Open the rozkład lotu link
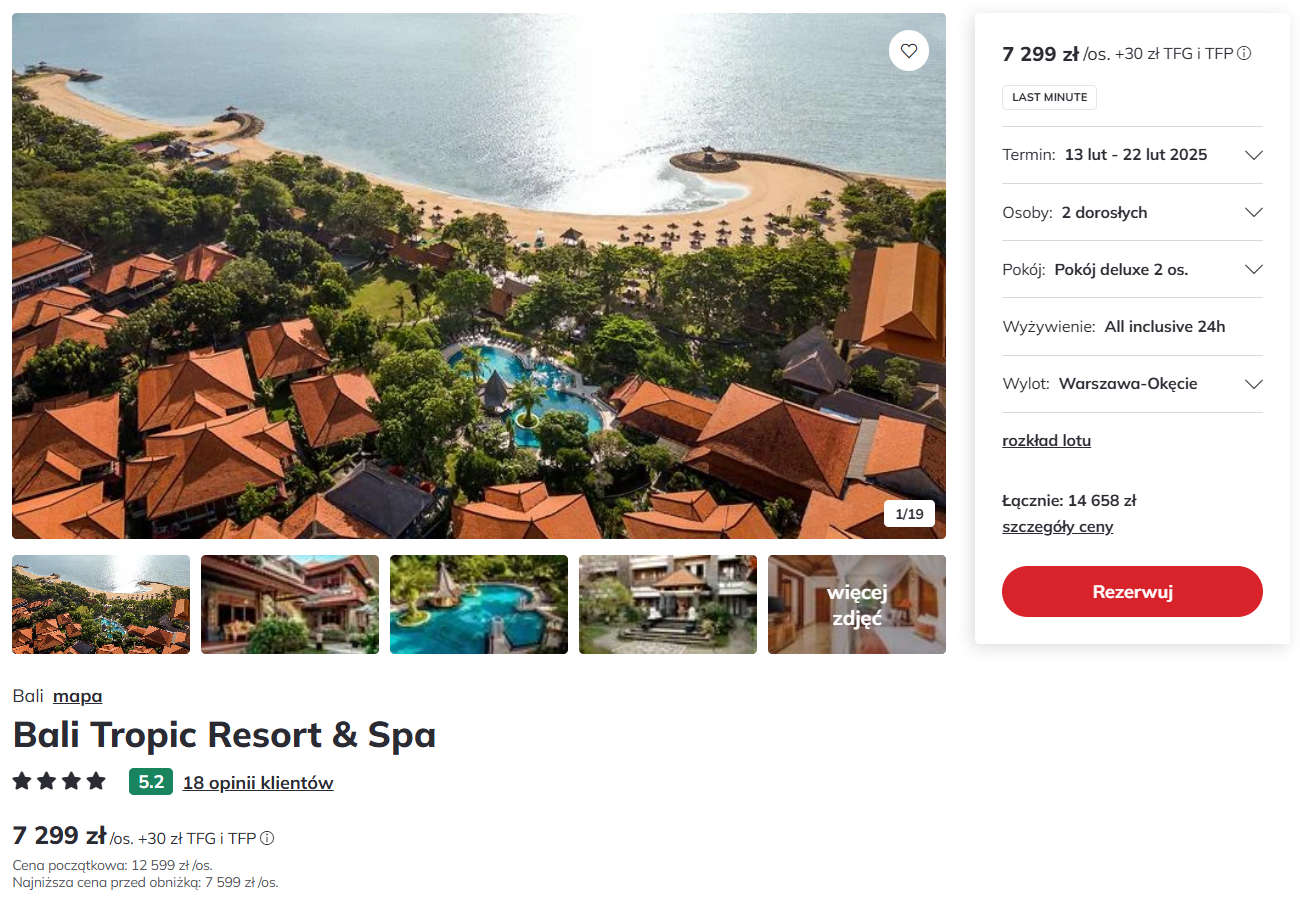 [x=1046, y=440]
